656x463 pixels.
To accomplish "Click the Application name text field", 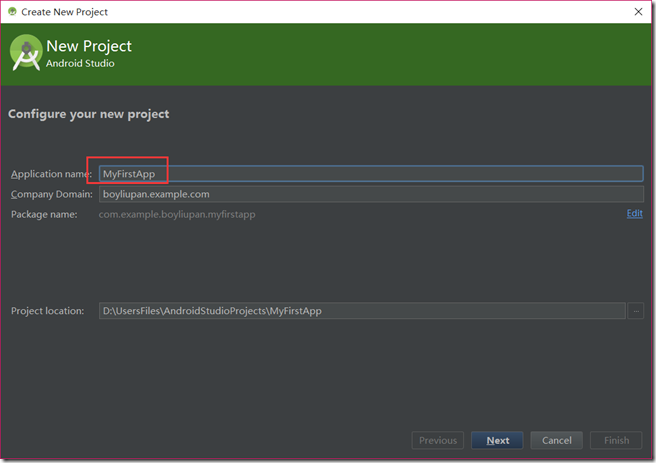I will click(370, 174).
